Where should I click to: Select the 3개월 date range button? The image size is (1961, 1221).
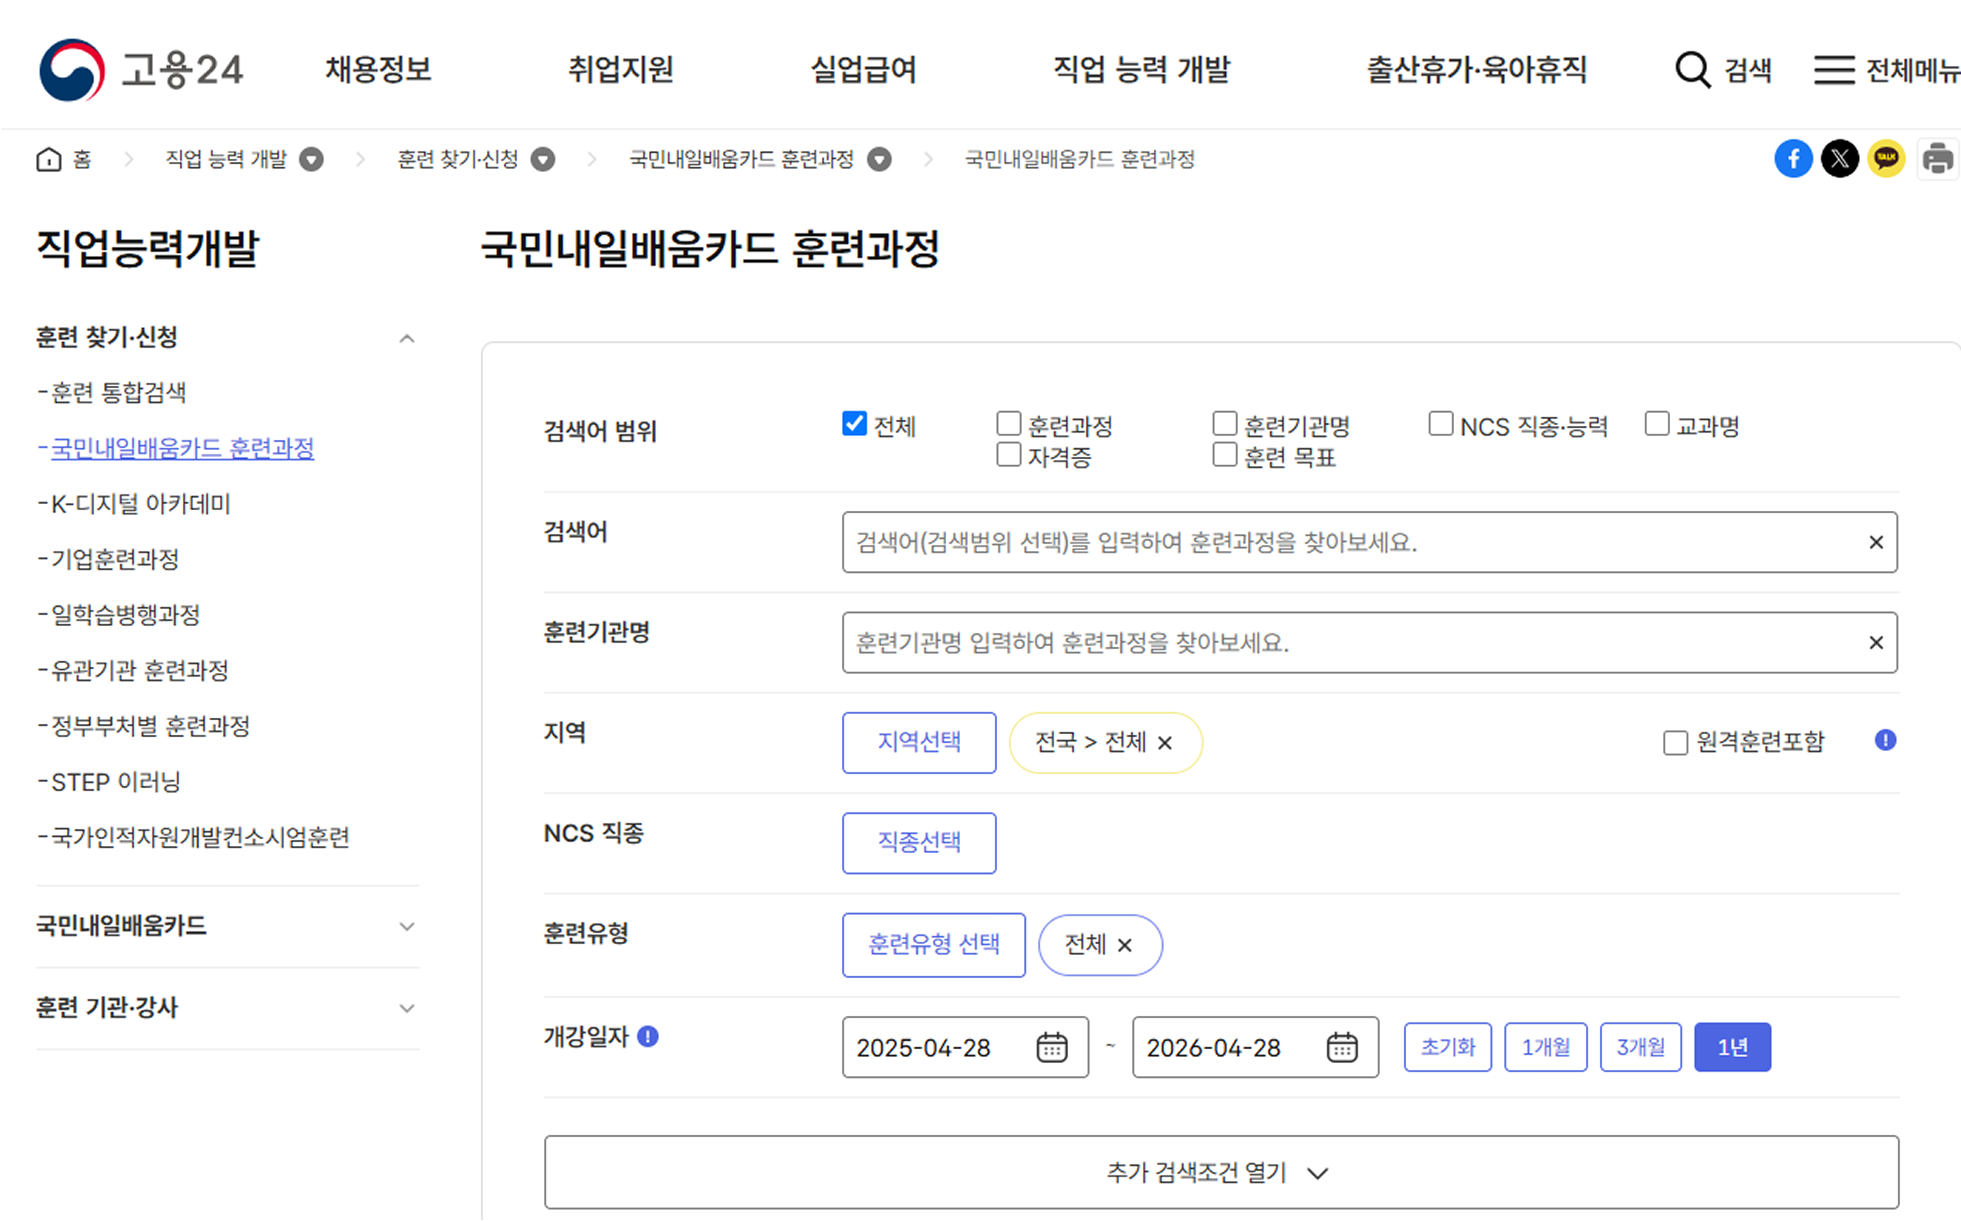click(1640, 1047)
